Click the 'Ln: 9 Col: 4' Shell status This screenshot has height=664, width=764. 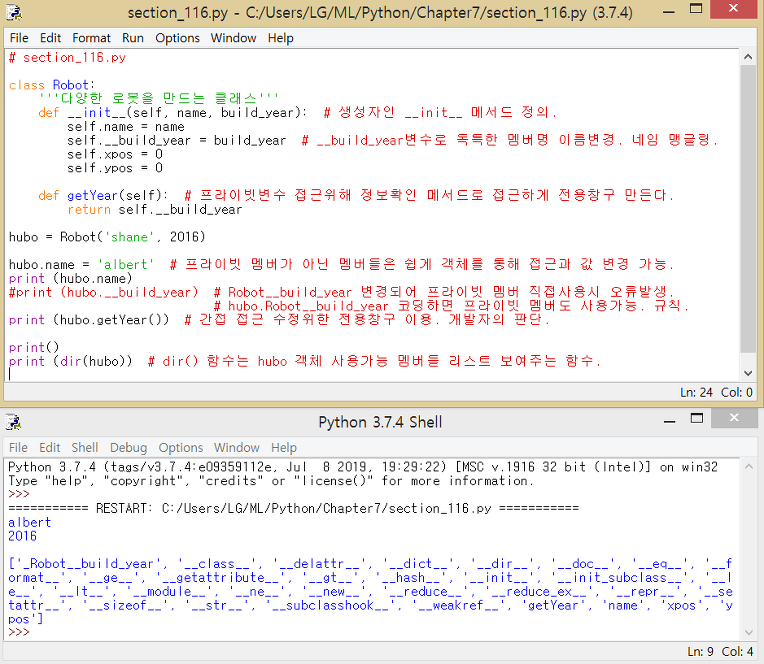[720, 651]
